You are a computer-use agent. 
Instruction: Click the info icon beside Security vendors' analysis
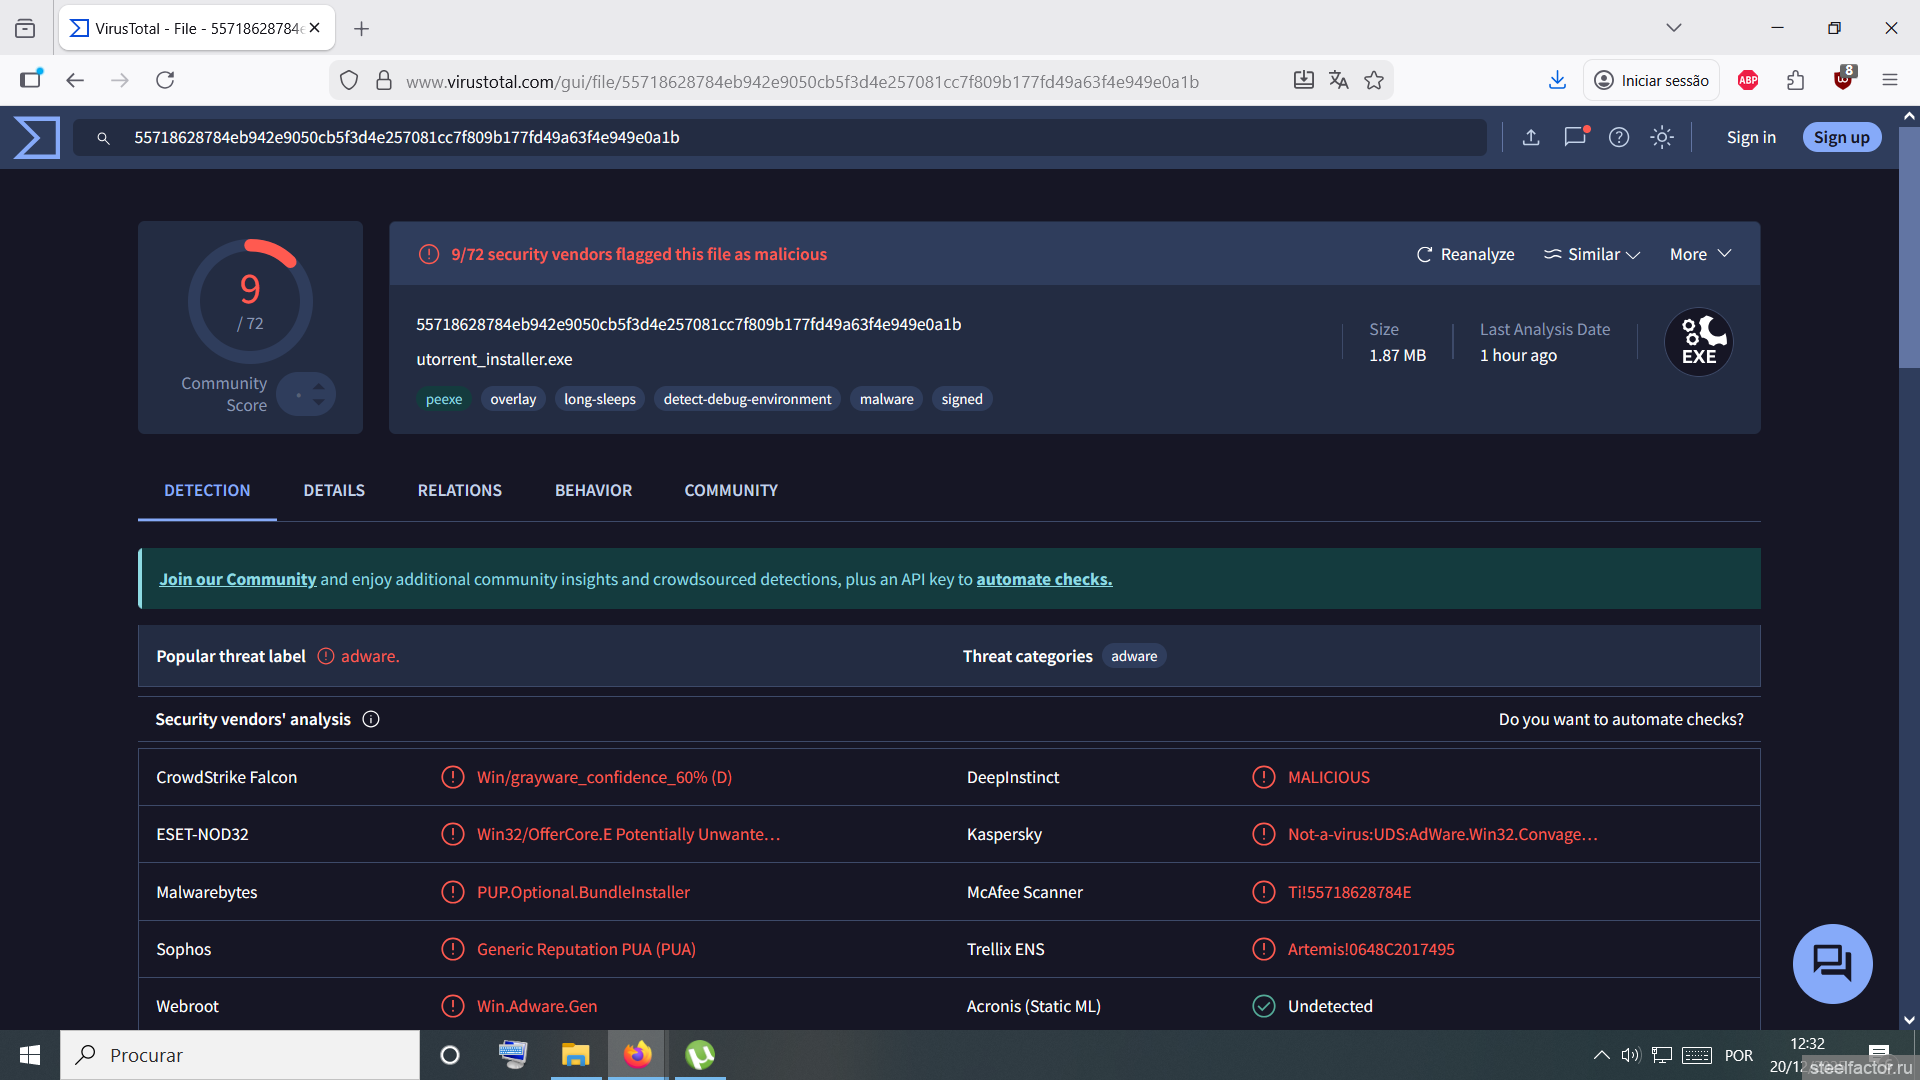click(x=371, y=719)
